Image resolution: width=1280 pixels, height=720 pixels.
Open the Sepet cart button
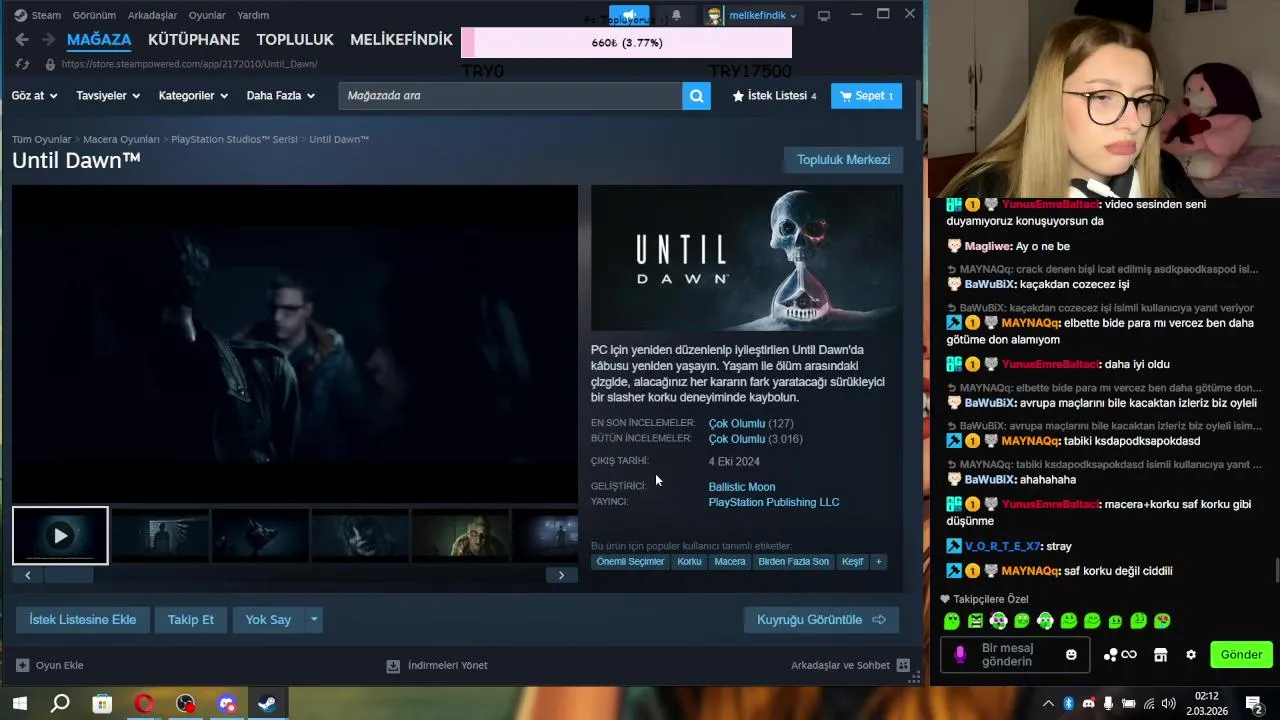[867, 96]
